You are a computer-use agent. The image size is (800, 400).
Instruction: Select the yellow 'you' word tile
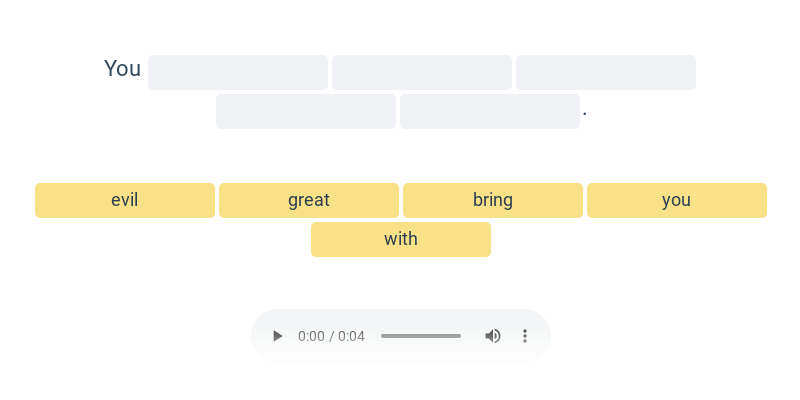pos(677,201)
